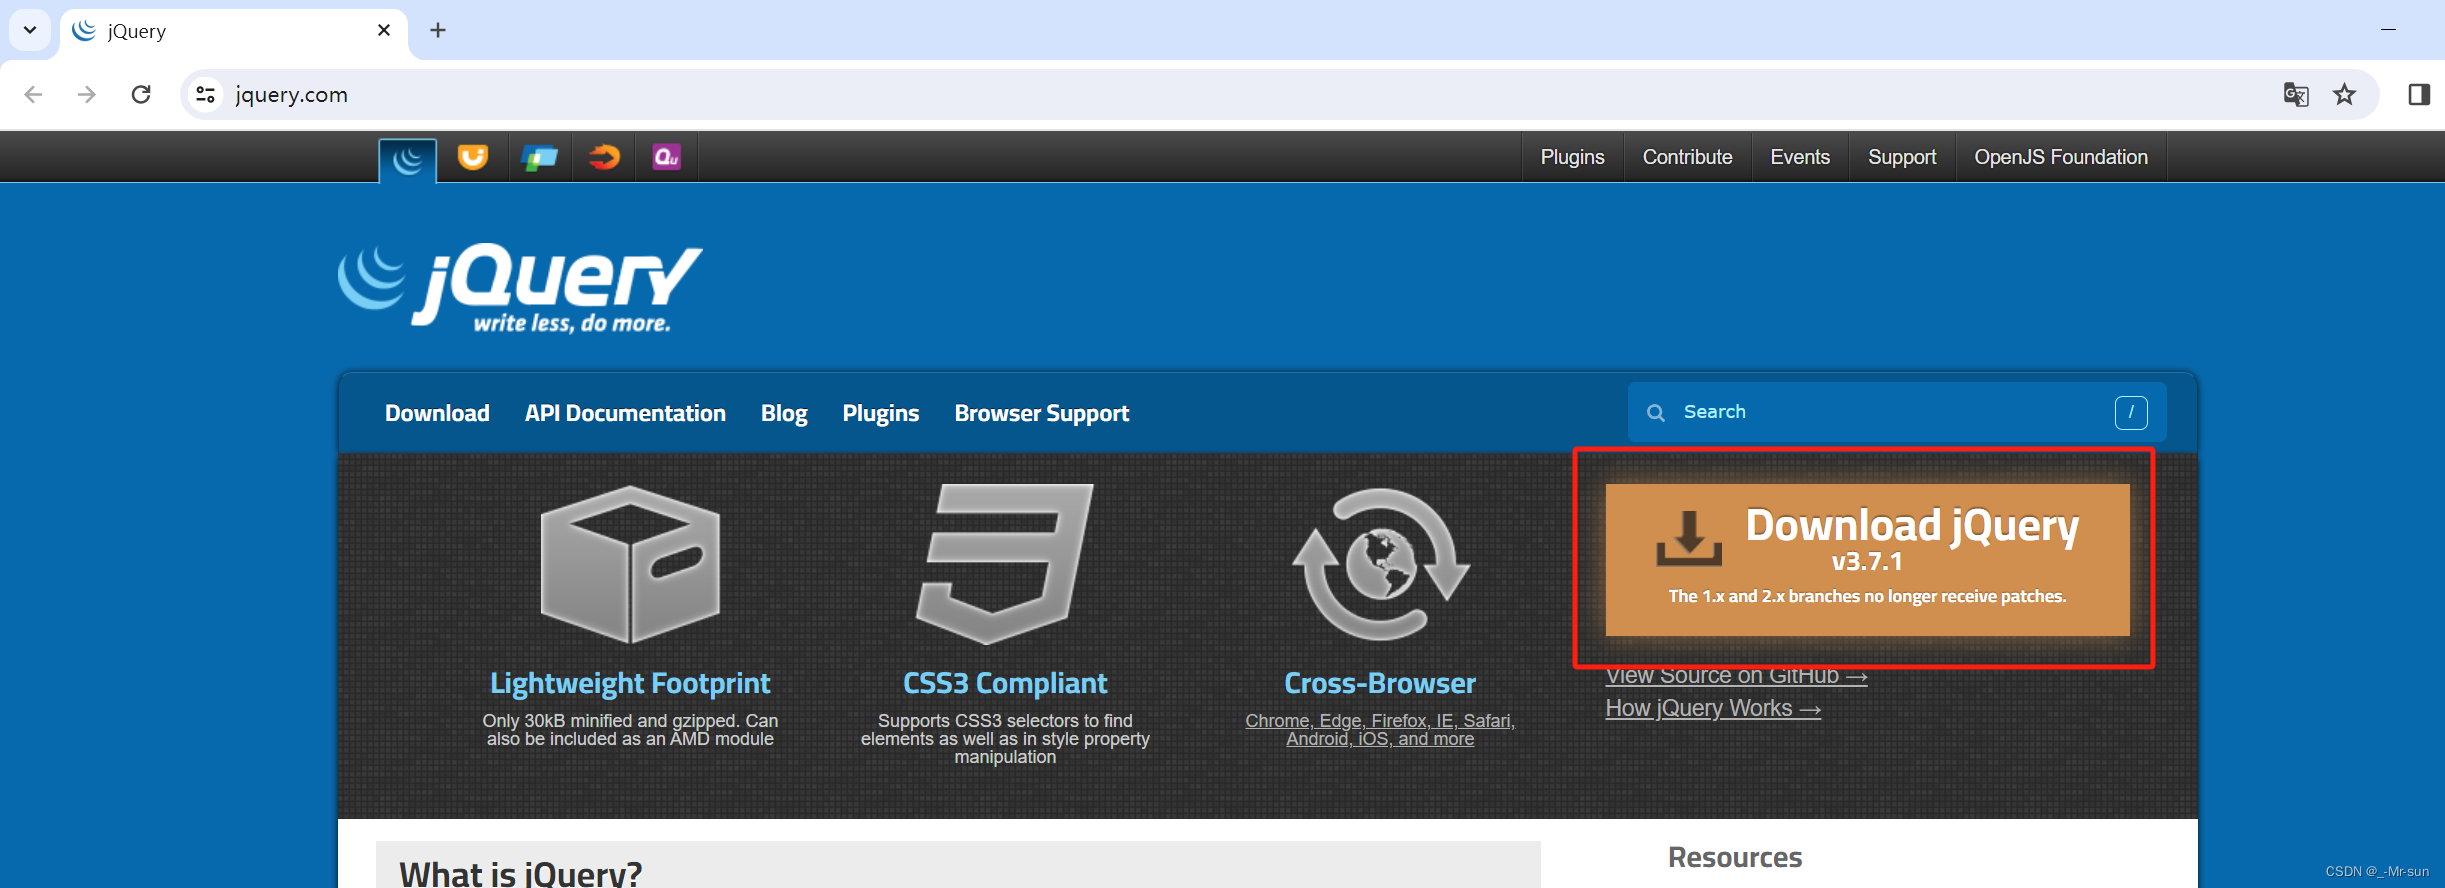Click the Download jQuery v3.7.1 button

(x=1867, y=560)
